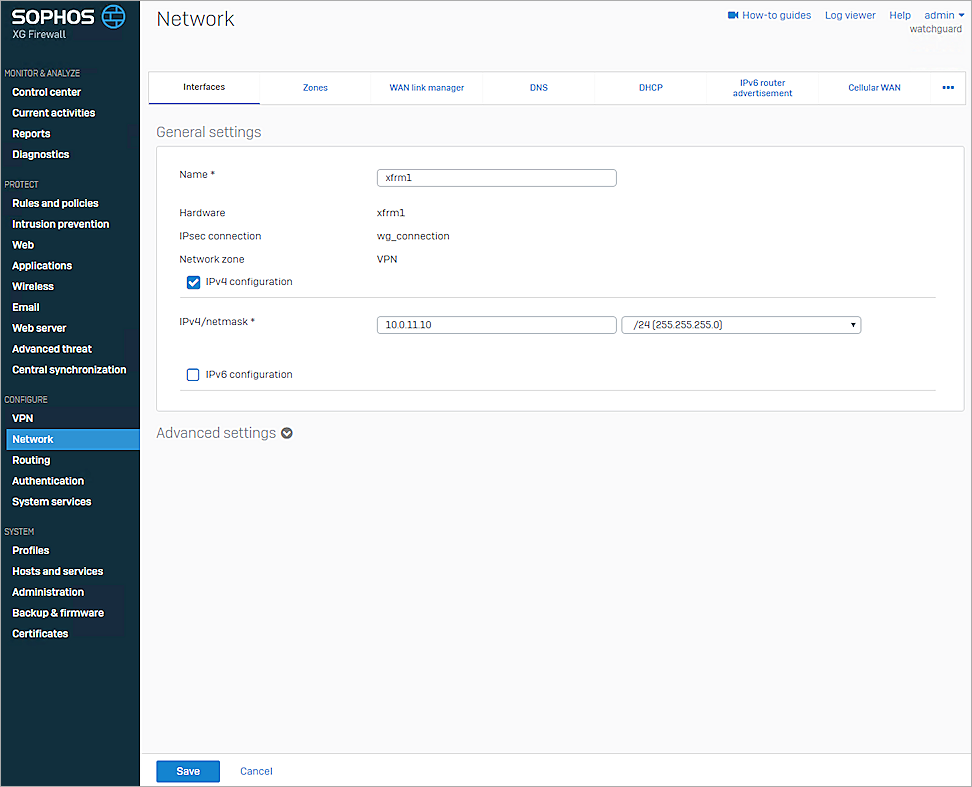
Task: Select VPN in the sidebar
Action: 22,418
